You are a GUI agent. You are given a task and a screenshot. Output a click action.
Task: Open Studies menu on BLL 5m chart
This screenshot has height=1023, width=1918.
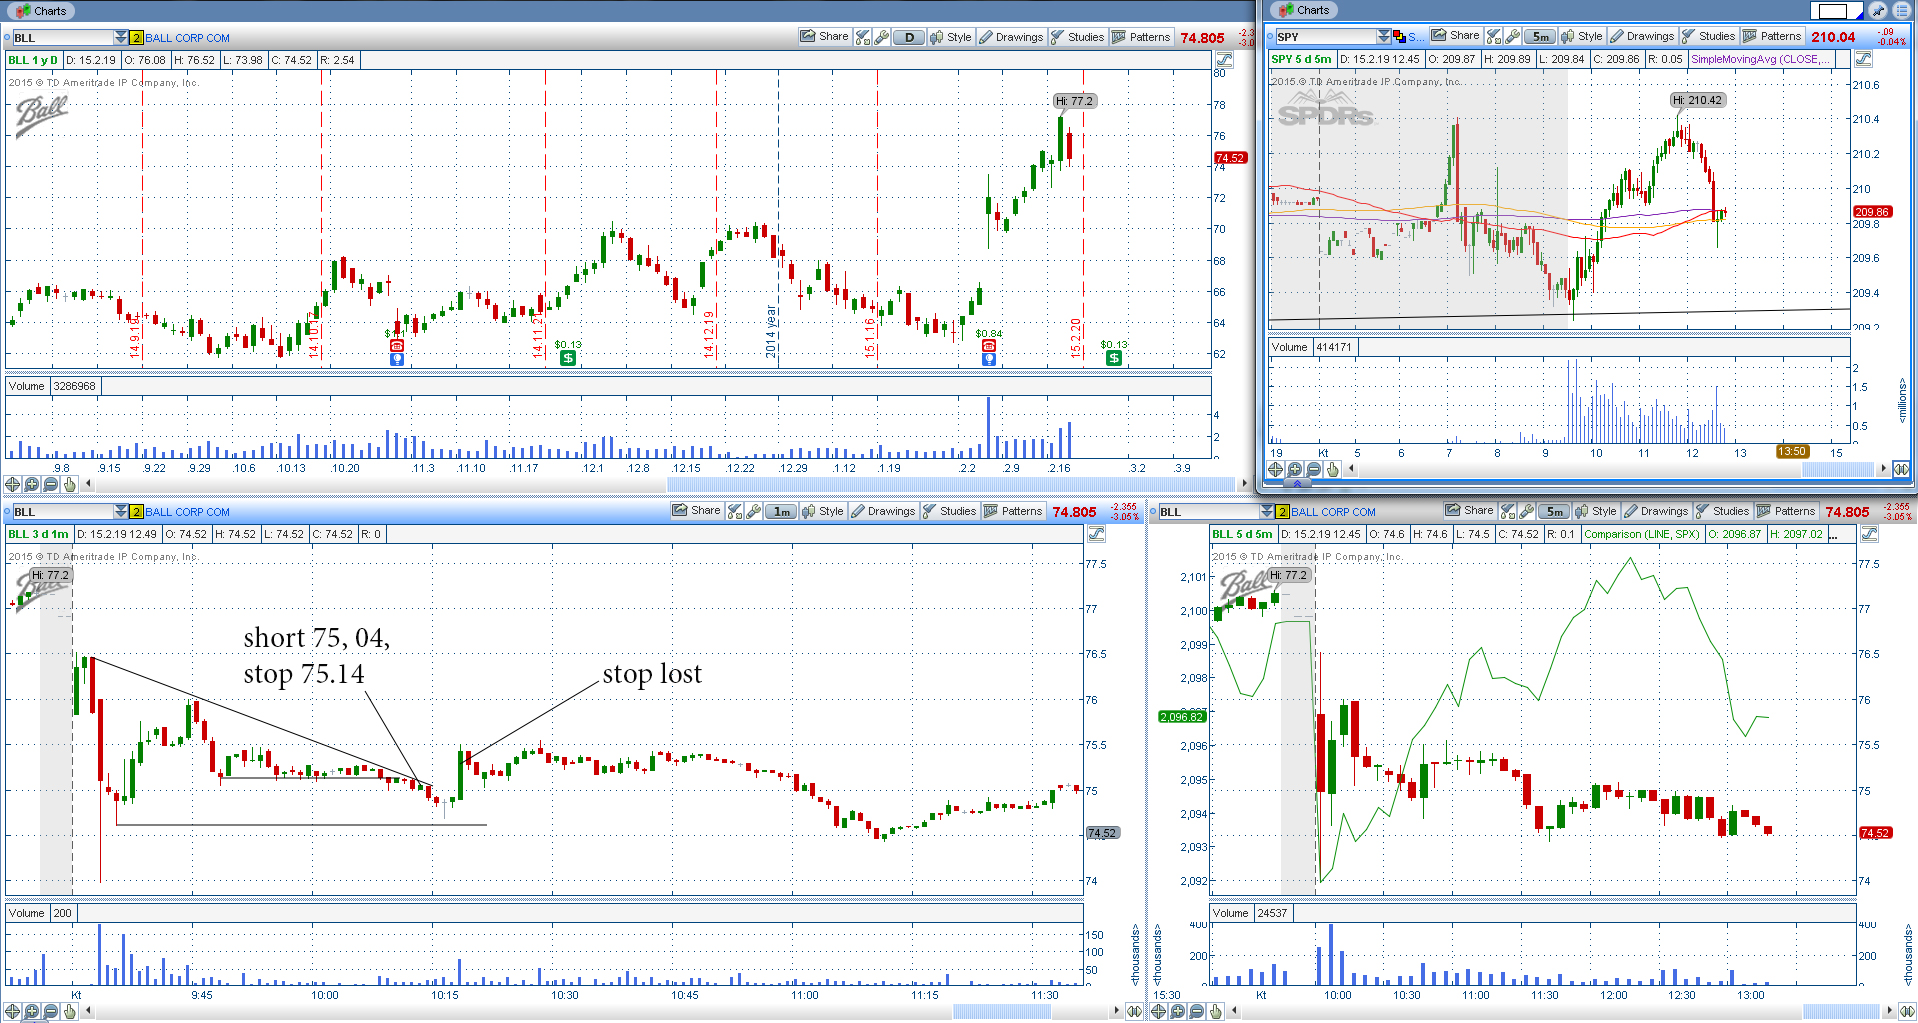(x=1722, y=511)
